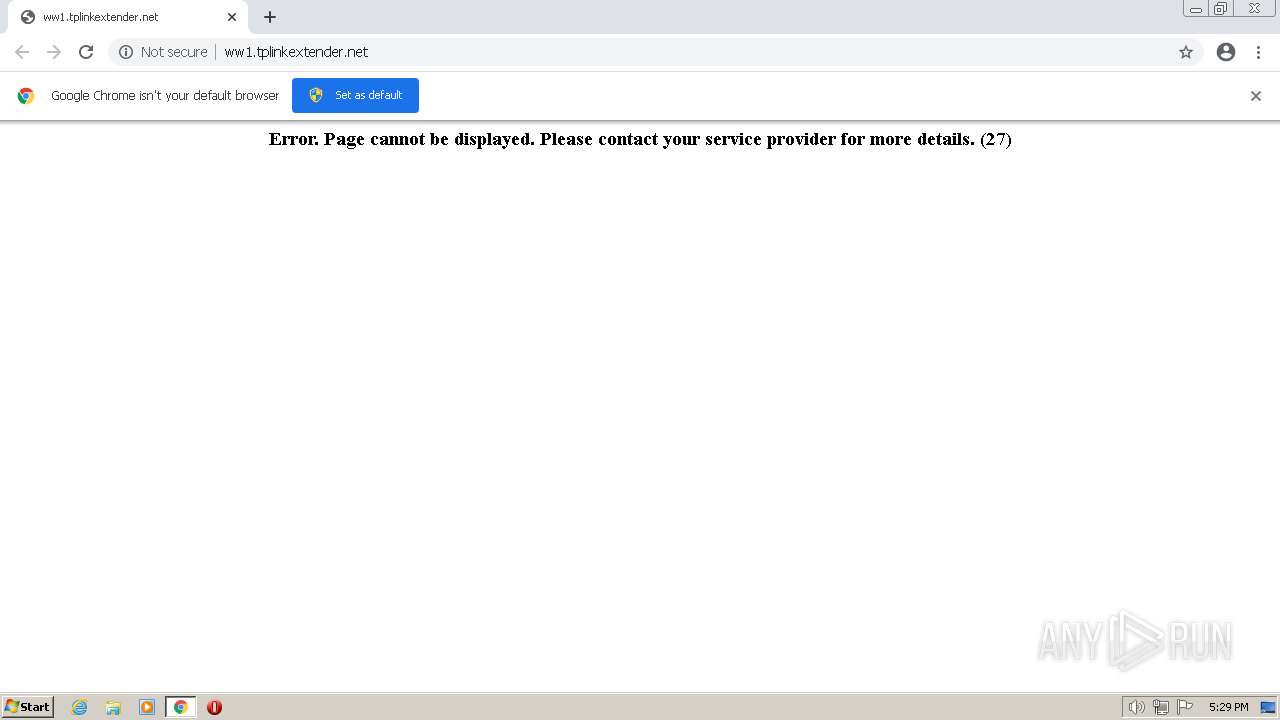Click the browser forward arrow
The image size is (1280, 720).
54,52
